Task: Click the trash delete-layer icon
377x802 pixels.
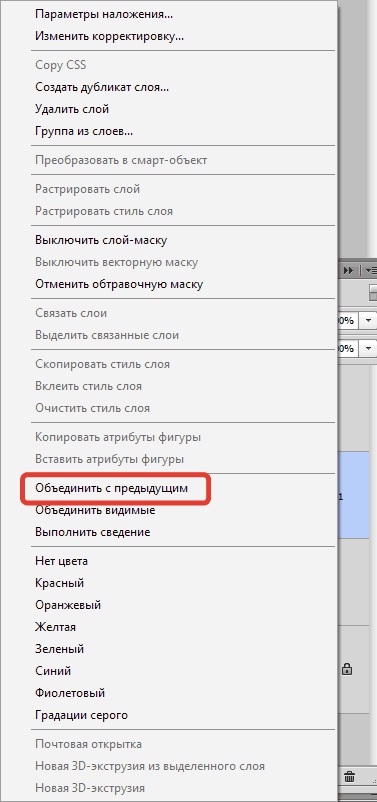Action: (x=349, y=777)
